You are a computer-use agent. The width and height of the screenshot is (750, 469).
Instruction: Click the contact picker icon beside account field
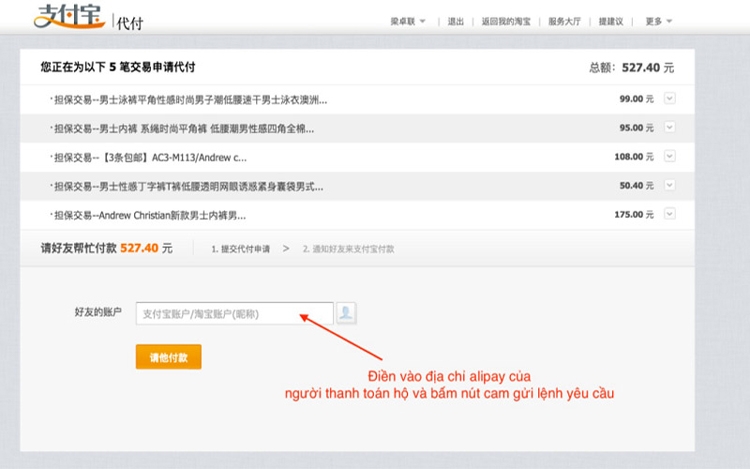[x=346, y=313]
